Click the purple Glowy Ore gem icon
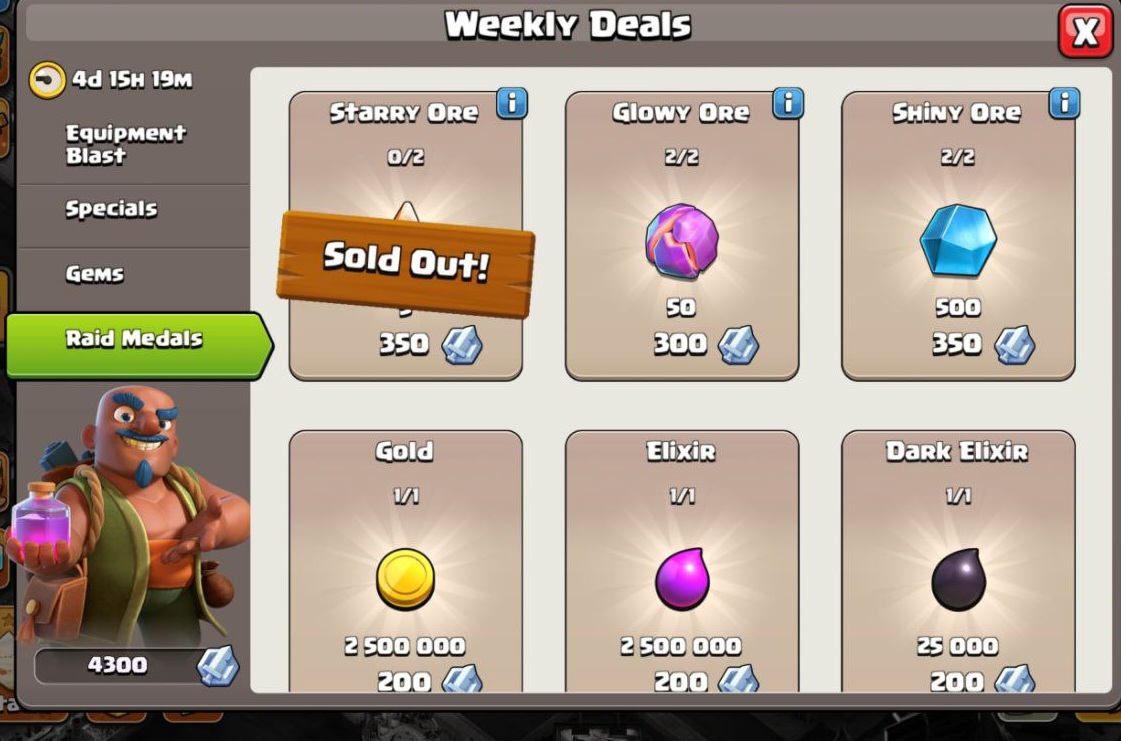Screen dimensions: 1121x741 pyautogui.click(x=682, y=241)
